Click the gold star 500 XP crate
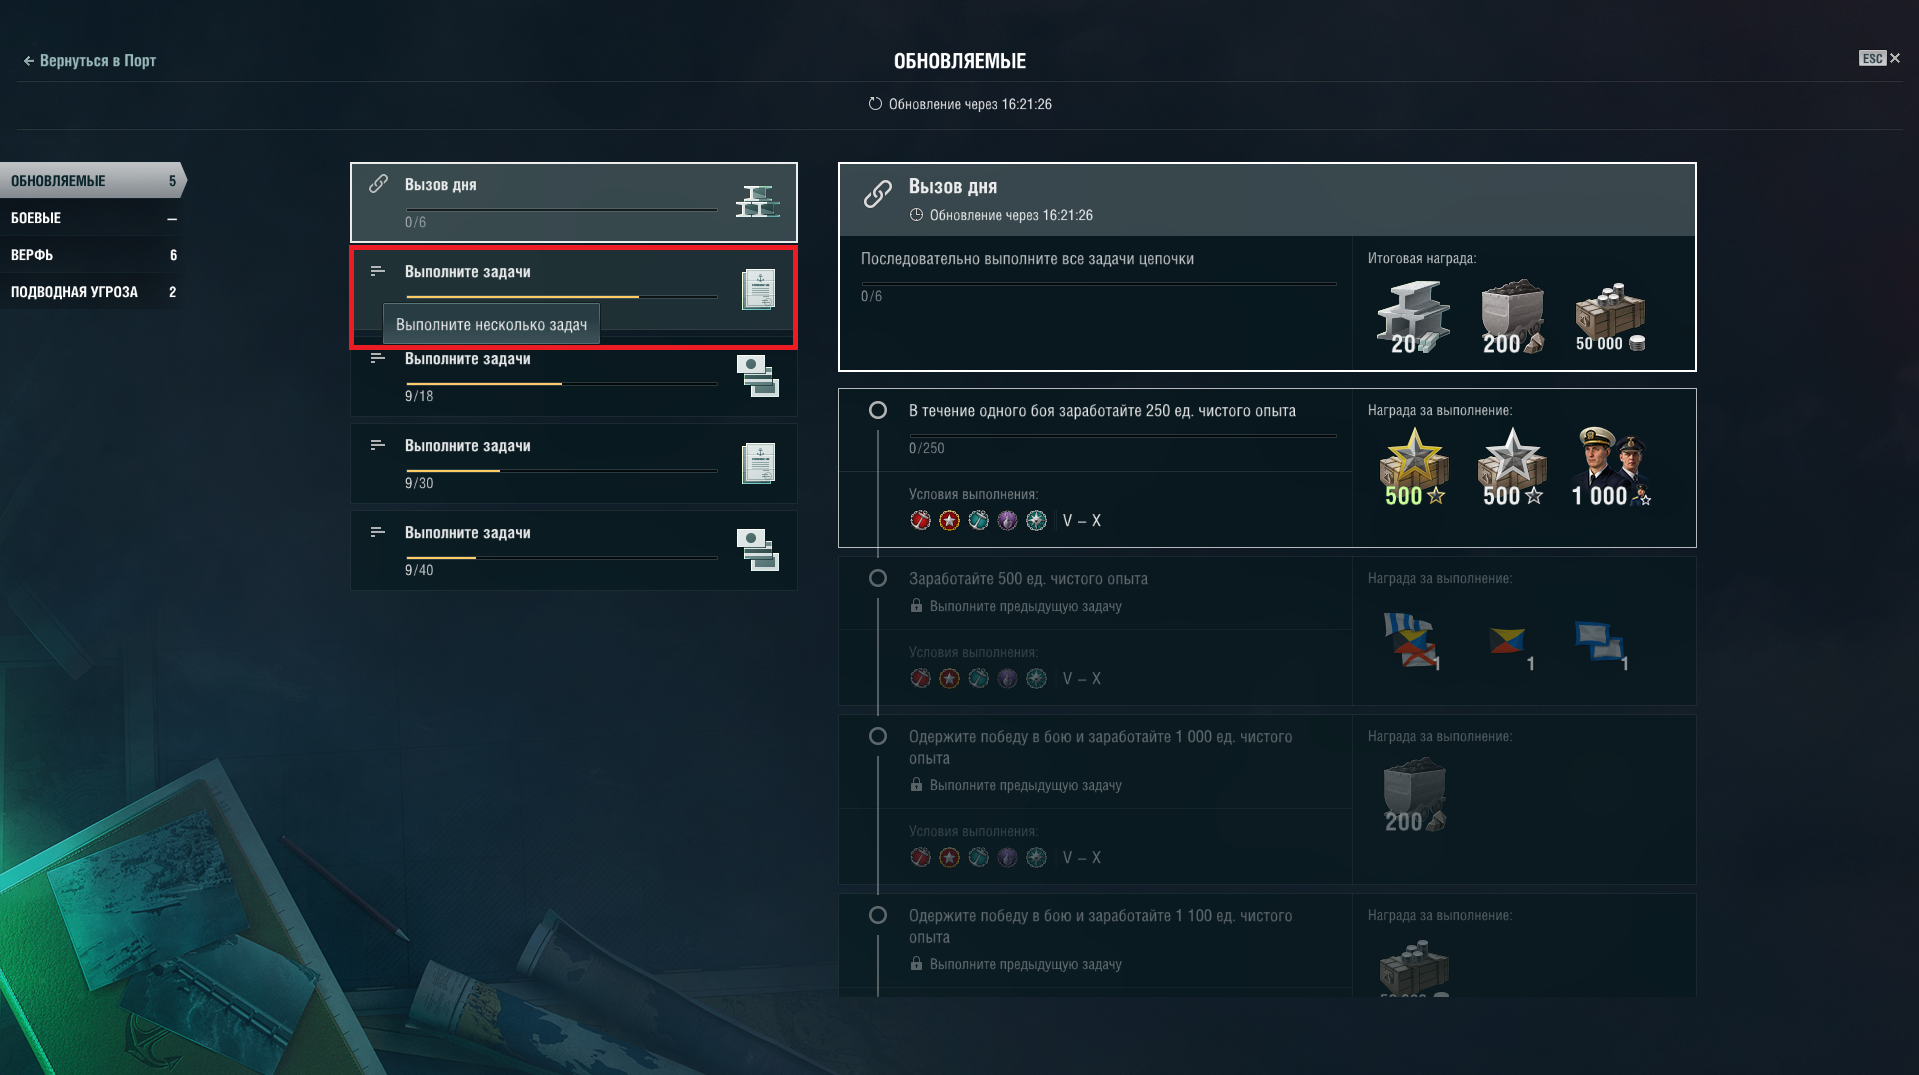The image size is (1919, 1075). [1414, 467]
